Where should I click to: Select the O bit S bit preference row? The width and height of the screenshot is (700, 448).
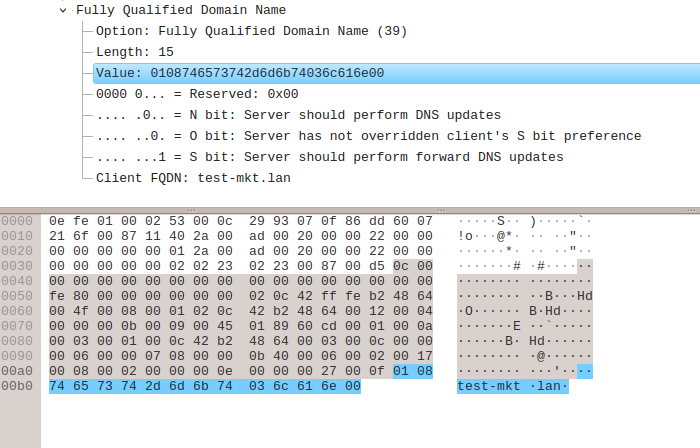[369, 136]
